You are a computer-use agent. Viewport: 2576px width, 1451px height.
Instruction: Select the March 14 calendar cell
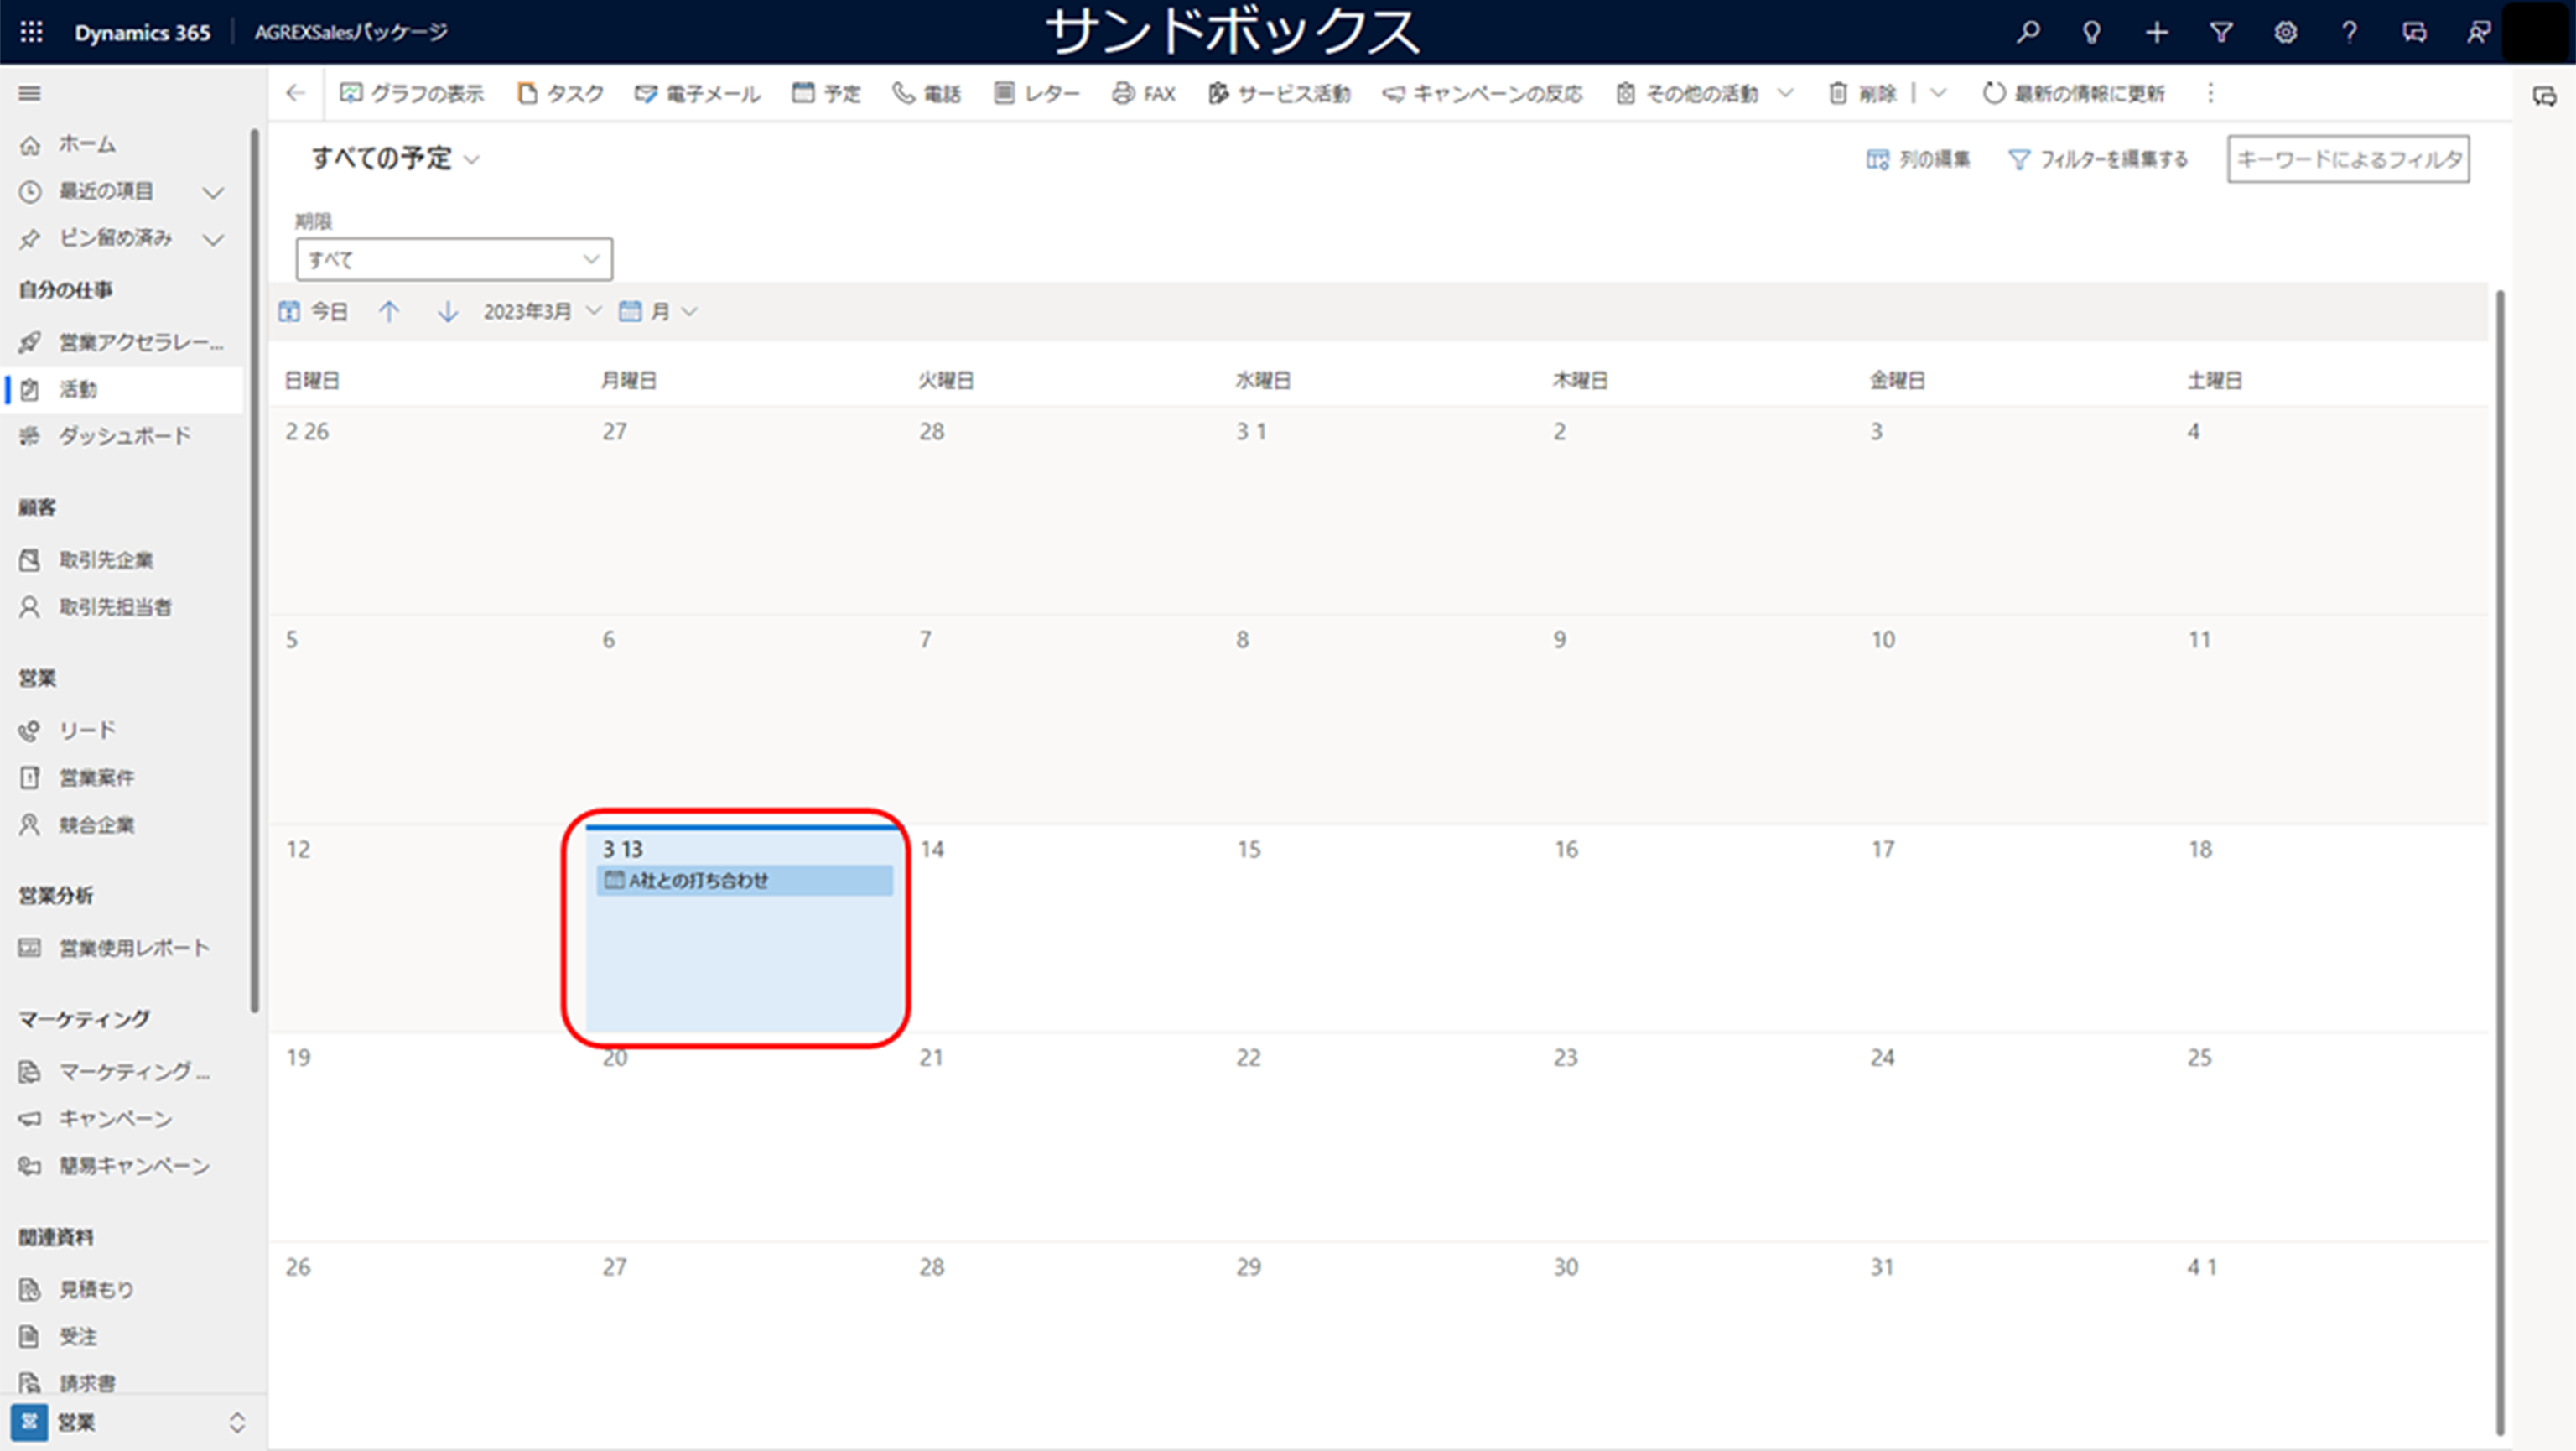point(1061,929)
